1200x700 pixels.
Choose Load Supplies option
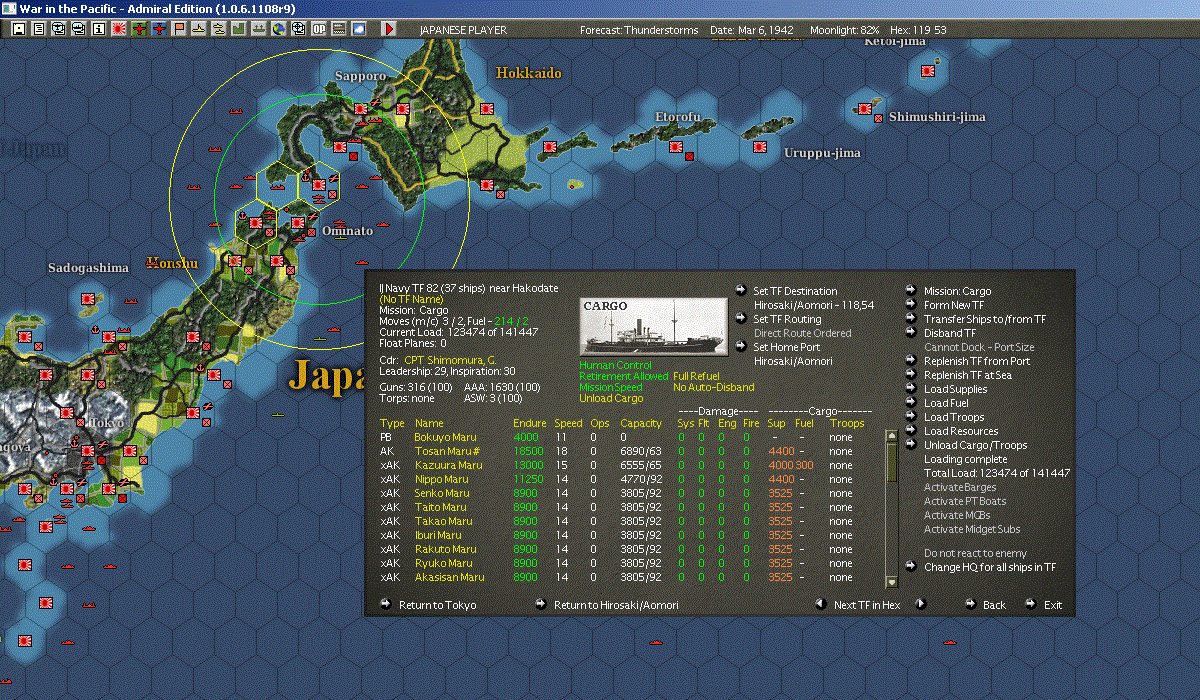(x=955, y=389)
